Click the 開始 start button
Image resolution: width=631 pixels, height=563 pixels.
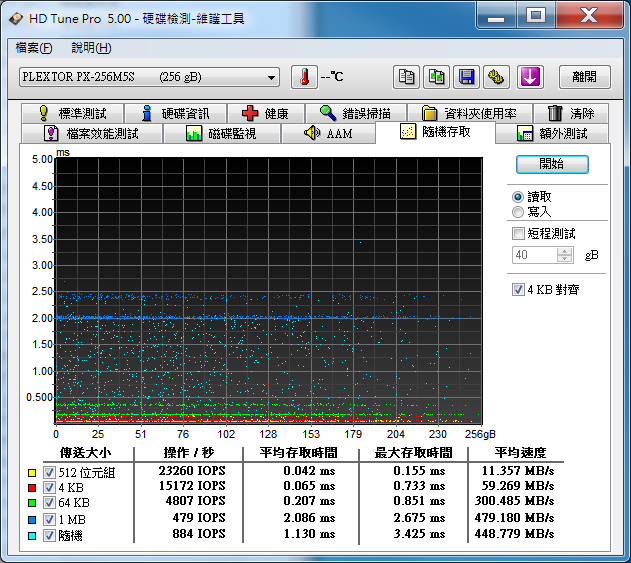pos(552,164)
